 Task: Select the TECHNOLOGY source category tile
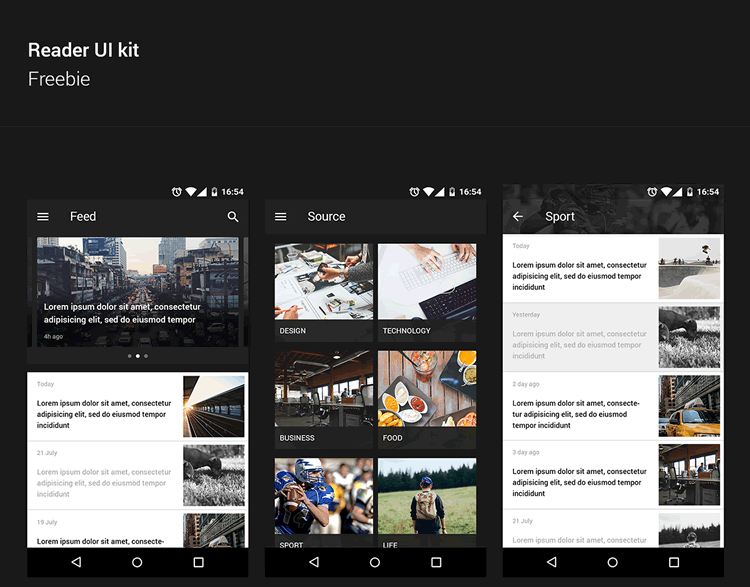tap(427, 292)
